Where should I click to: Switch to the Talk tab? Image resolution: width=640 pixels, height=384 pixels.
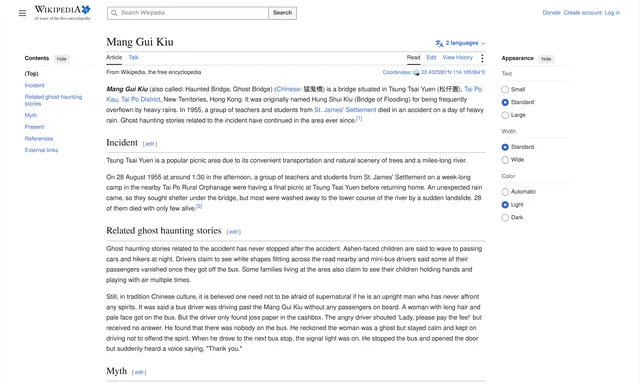click(133, 58)
